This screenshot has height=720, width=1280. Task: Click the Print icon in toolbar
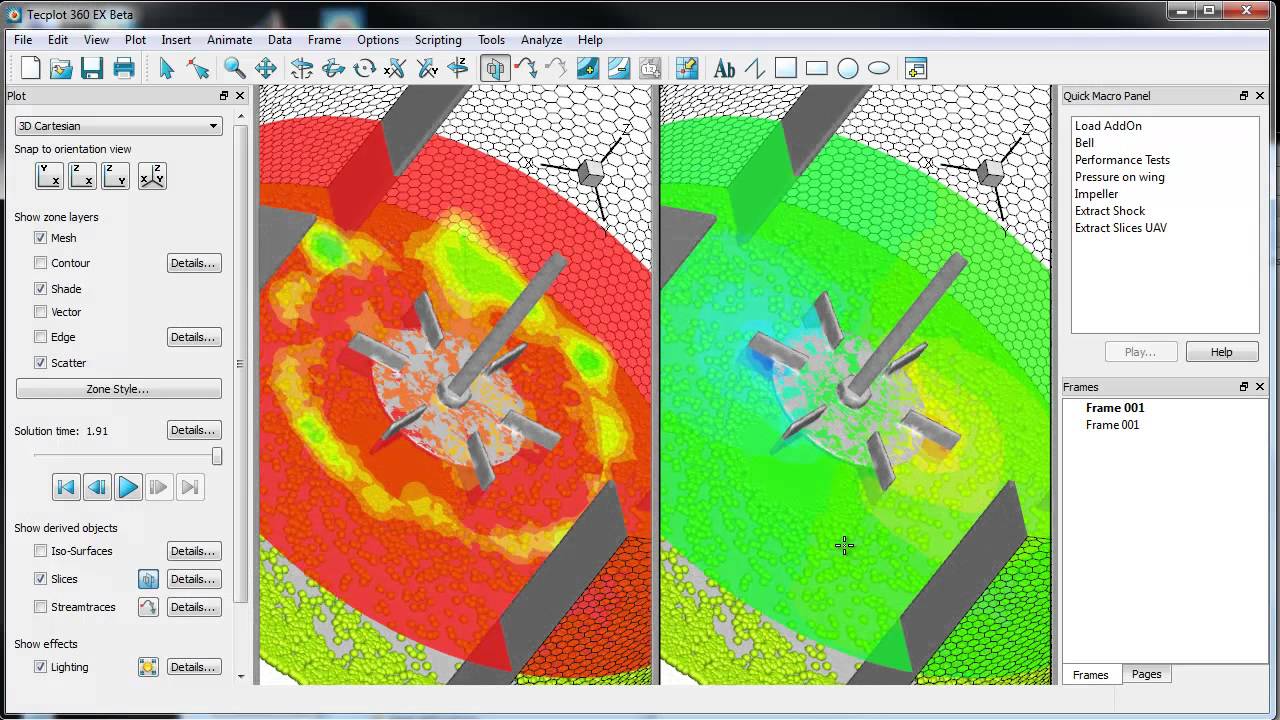click(x=124, y=68)
